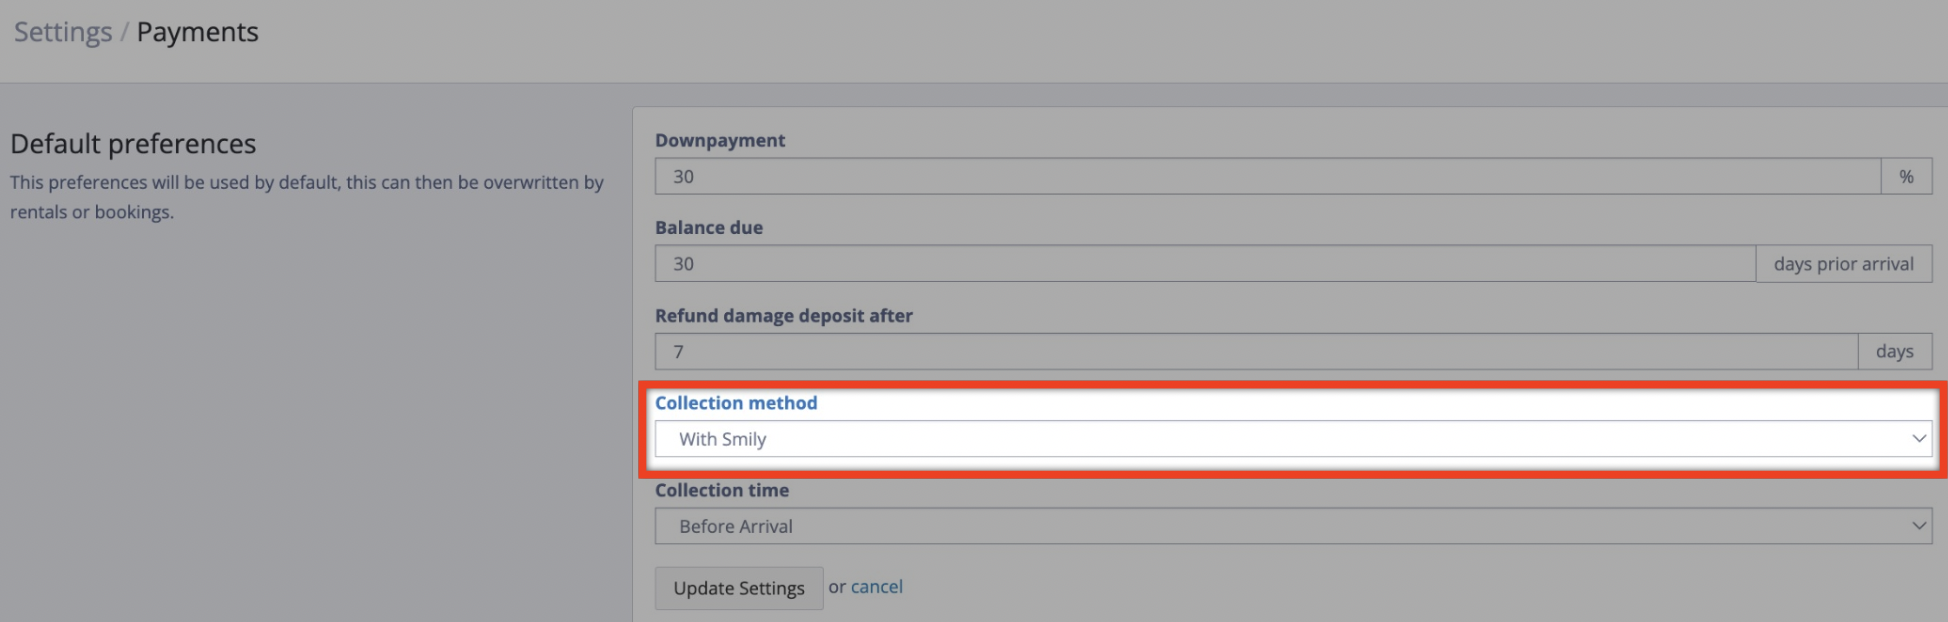
Task: Click the Collection method chevron arrow
Action: pyautogui.click(x=1918, y=439)
